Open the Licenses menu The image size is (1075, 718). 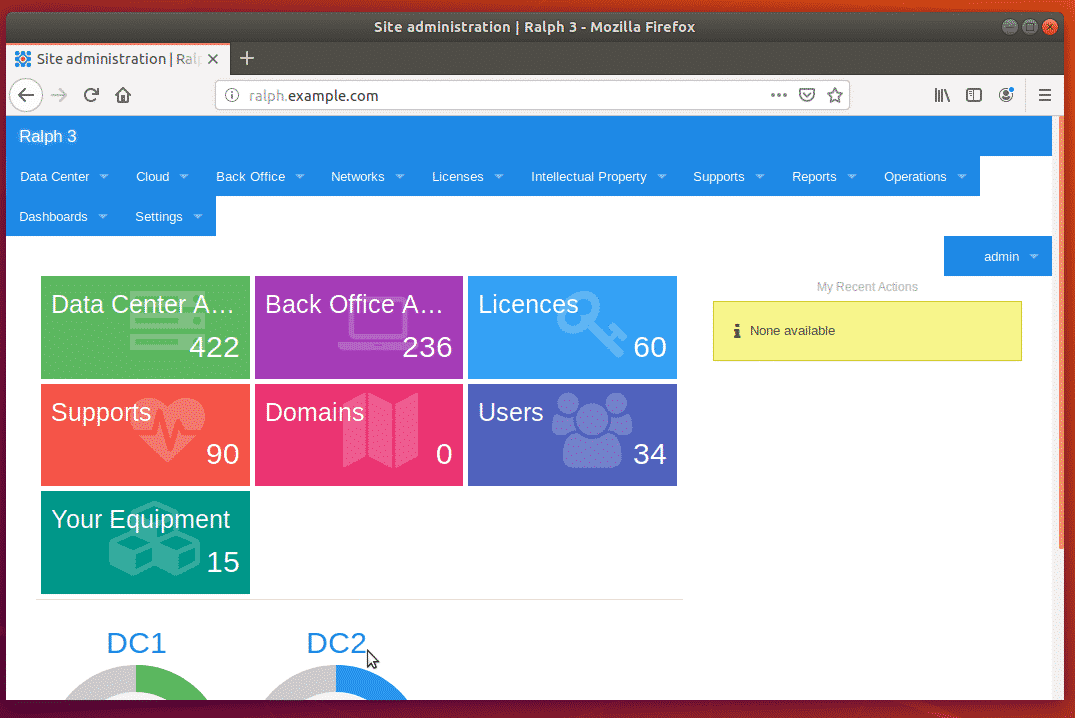point(468,176)
